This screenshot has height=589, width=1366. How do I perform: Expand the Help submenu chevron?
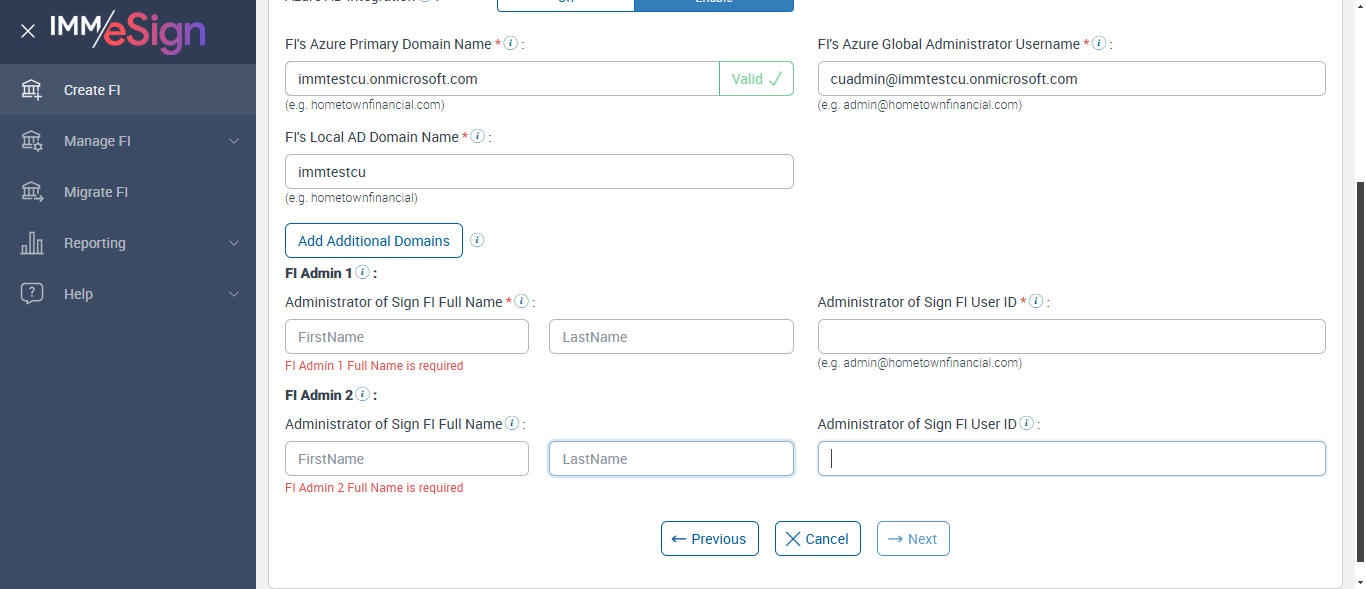coord(234,294)
